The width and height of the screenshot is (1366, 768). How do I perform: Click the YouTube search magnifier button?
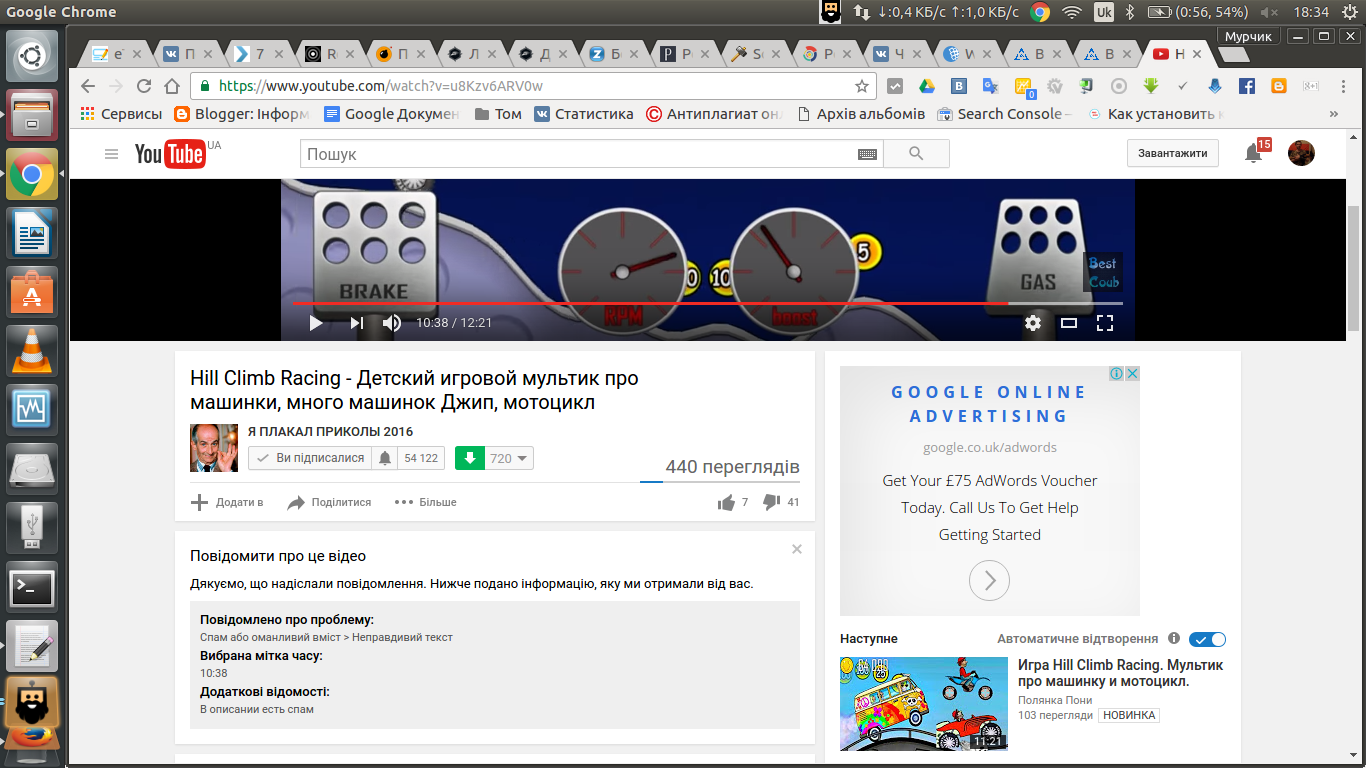tap(917, 154)
